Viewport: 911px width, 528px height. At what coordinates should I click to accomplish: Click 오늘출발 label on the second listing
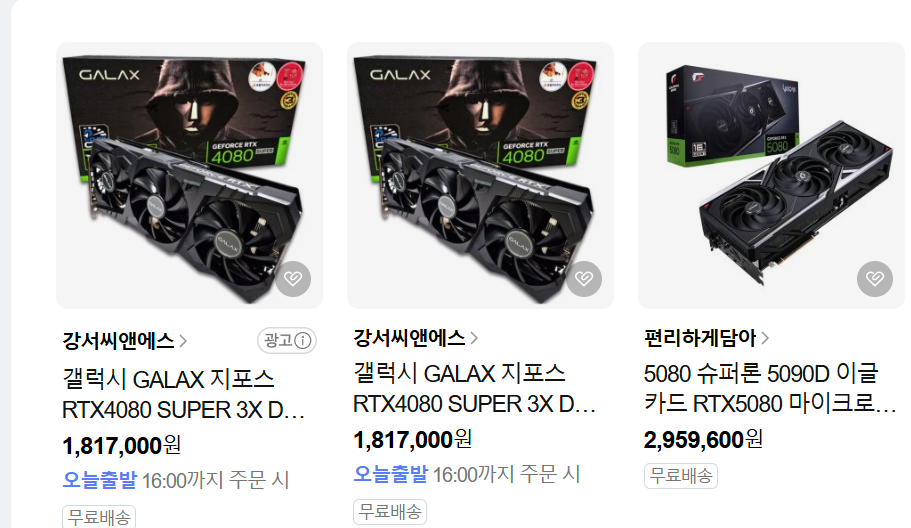pos(390,474)
